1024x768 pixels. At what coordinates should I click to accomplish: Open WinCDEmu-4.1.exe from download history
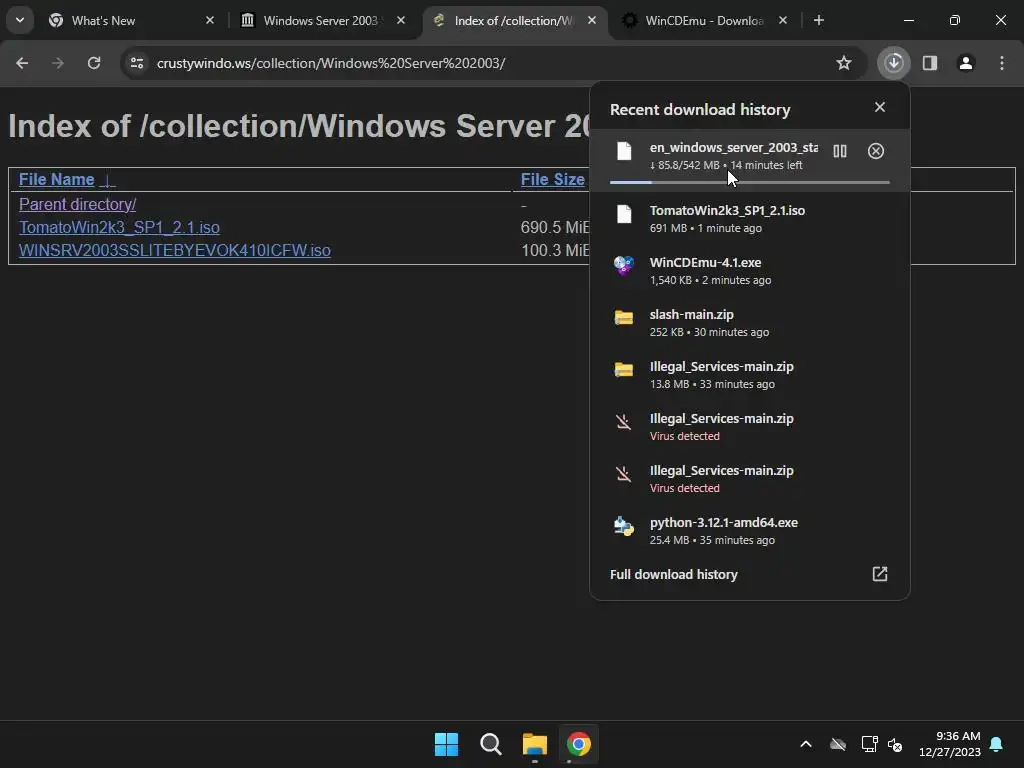coord(750,270)
